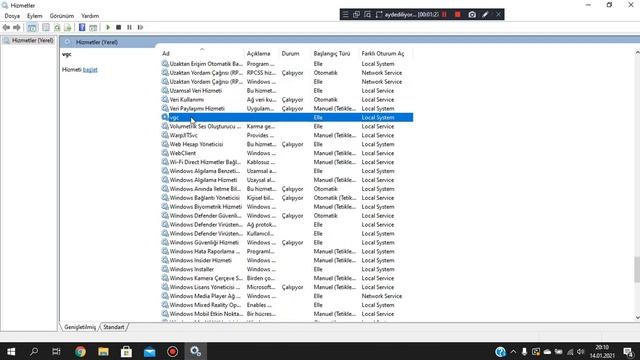Click the Restart Service icon
This screenshot has width=640, height=360.
click(140, 27)
